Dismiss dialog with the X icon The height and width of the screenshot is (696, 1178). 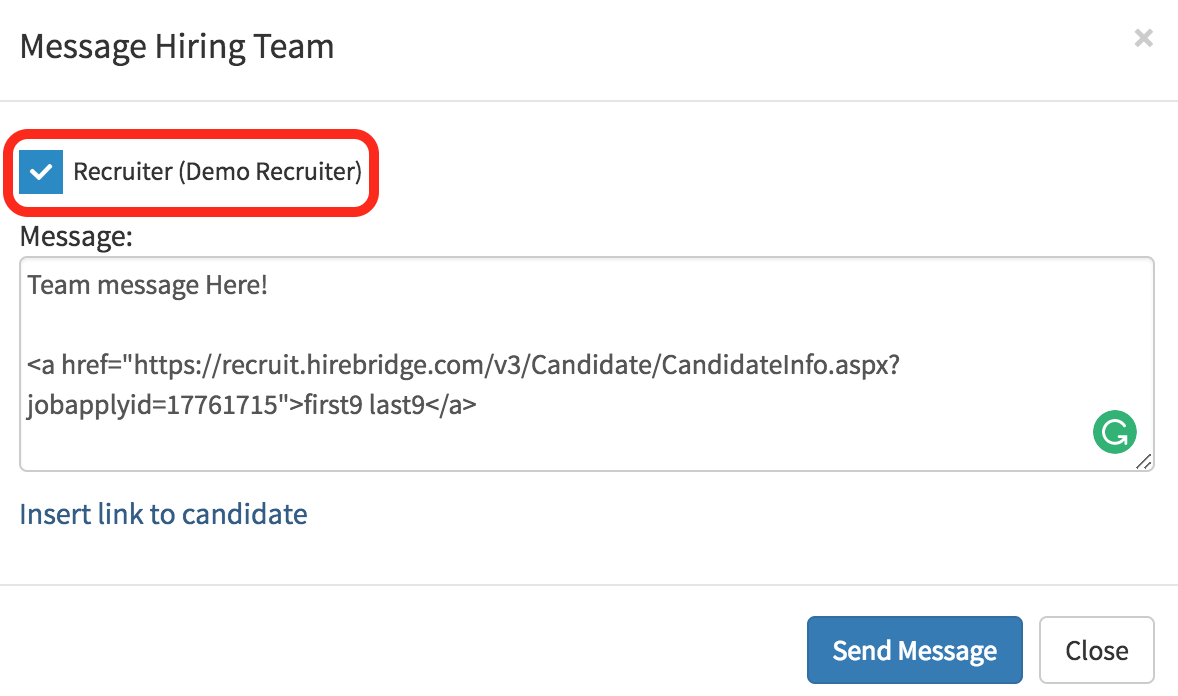point(1143,39)
